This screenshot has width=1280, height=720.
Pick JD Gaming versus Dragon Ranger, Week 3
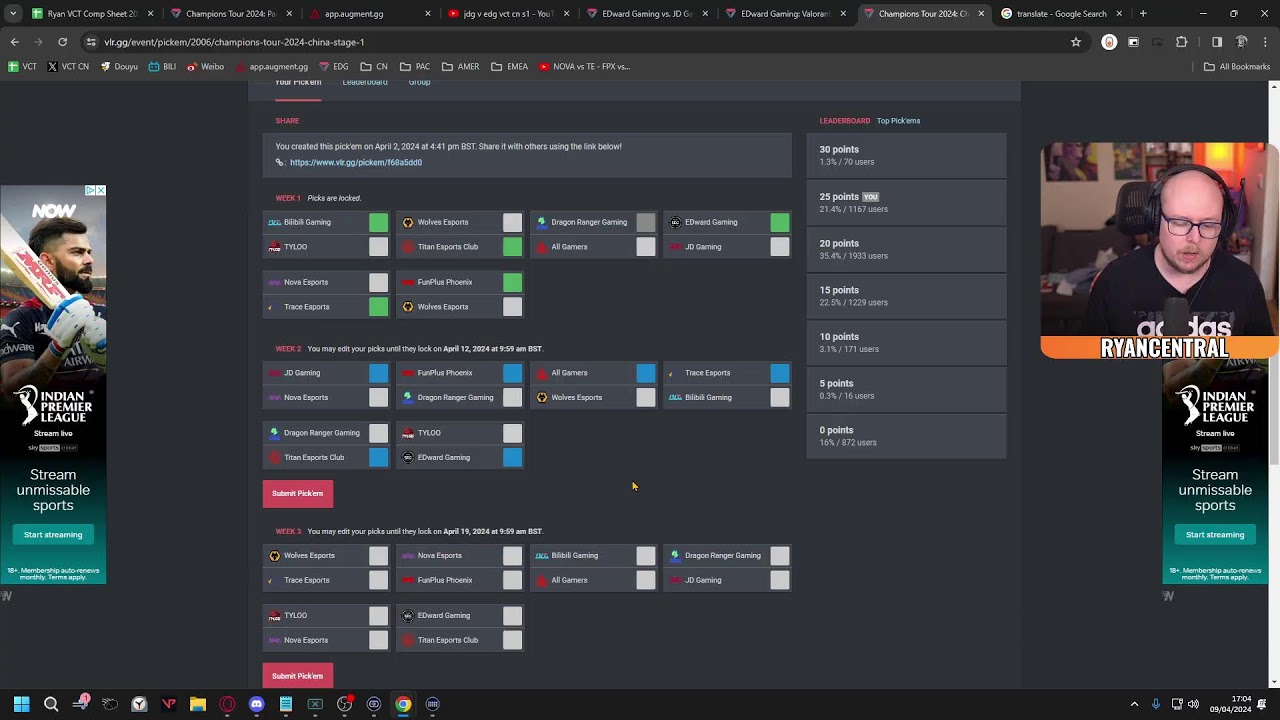pyautogui.click(x=780, y=580)
